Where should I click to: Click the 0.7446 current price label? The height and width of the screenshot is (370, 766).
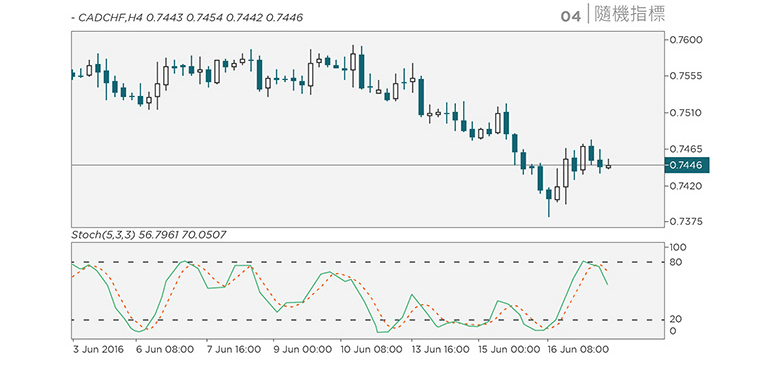(687, 166)
